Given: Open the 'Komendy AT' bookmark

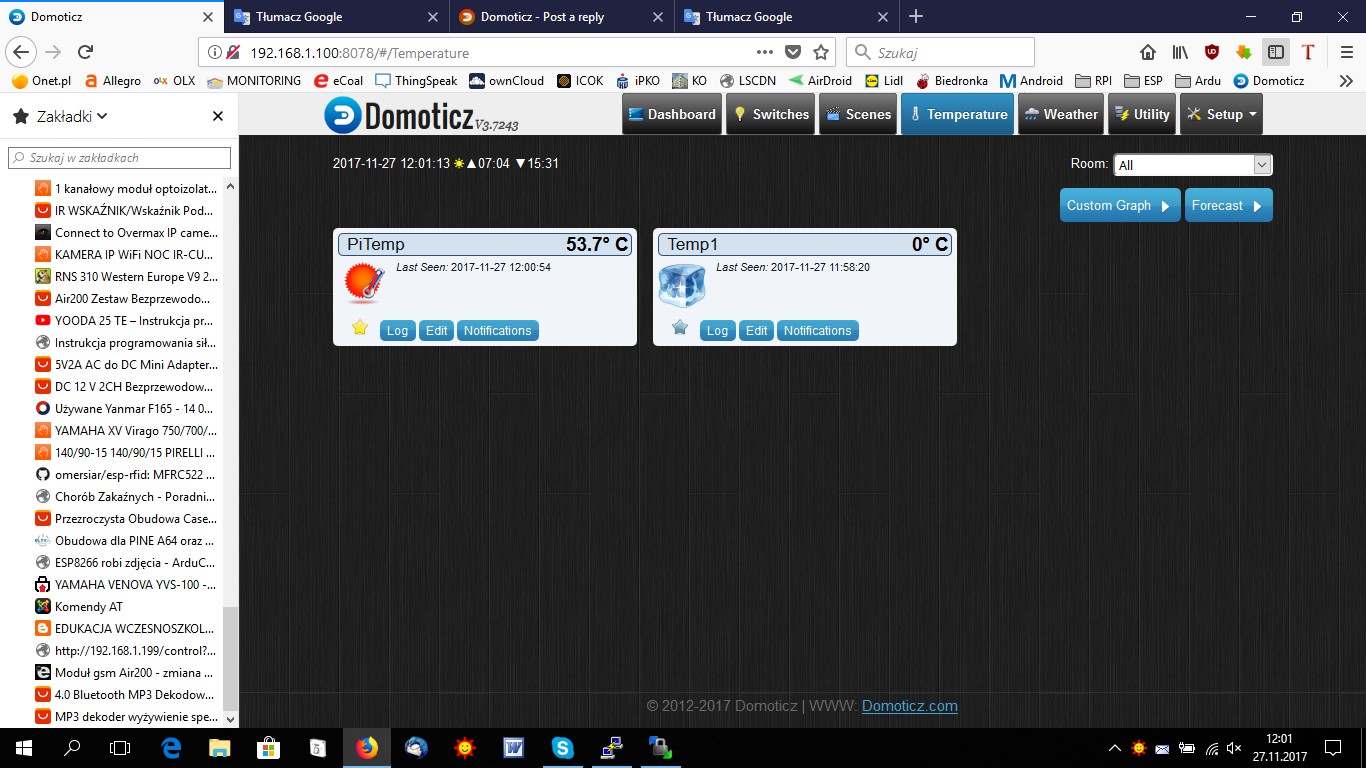Looking at the screenshot, I should [x=78, y=606].
